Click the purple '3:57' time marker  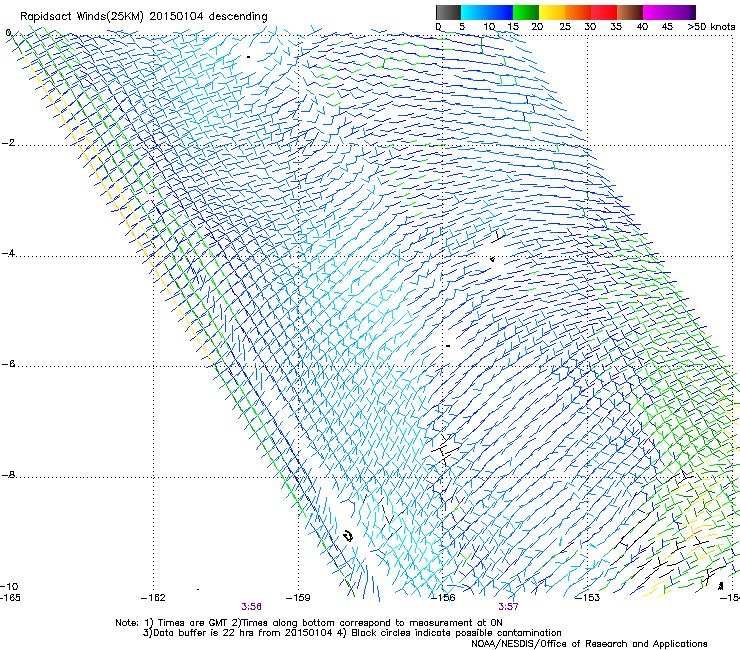pos(508,607)
